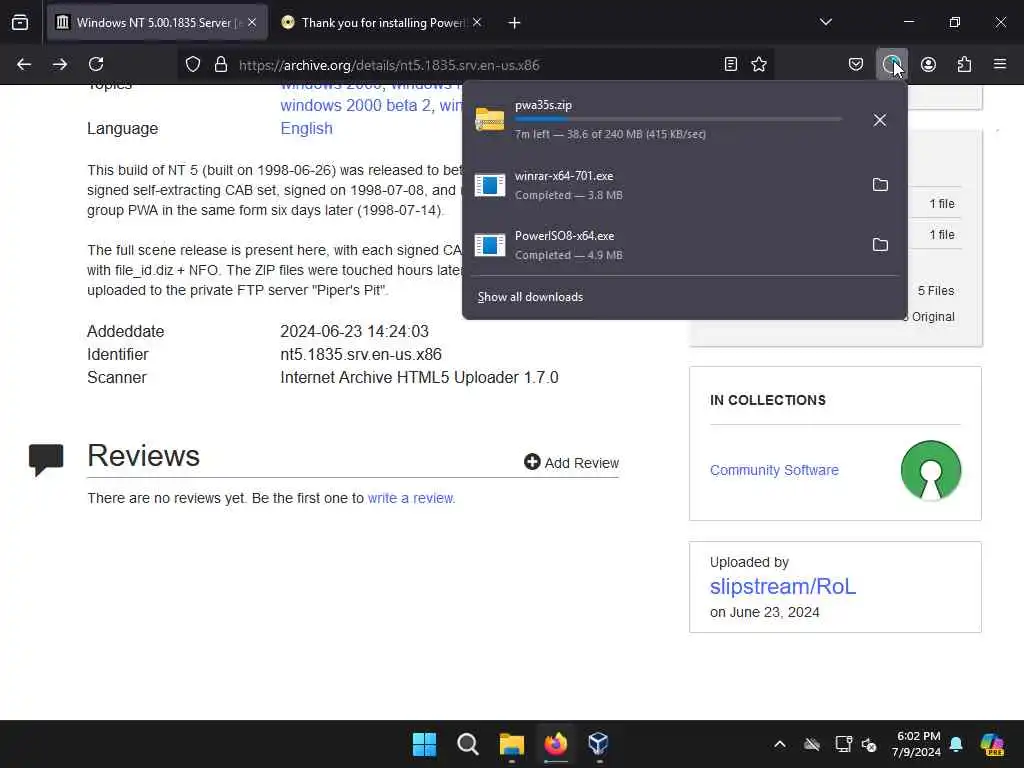Save page to Pocket
1024x768 pixels.
tap(856, 64)
